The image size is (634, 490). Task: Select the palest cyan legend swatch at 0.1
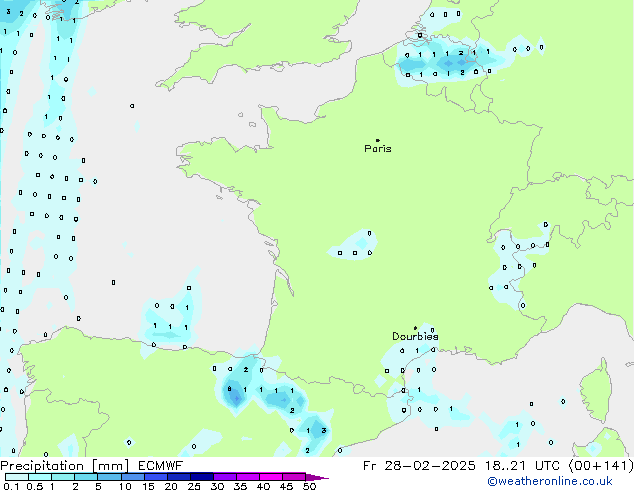coord(17,477)
